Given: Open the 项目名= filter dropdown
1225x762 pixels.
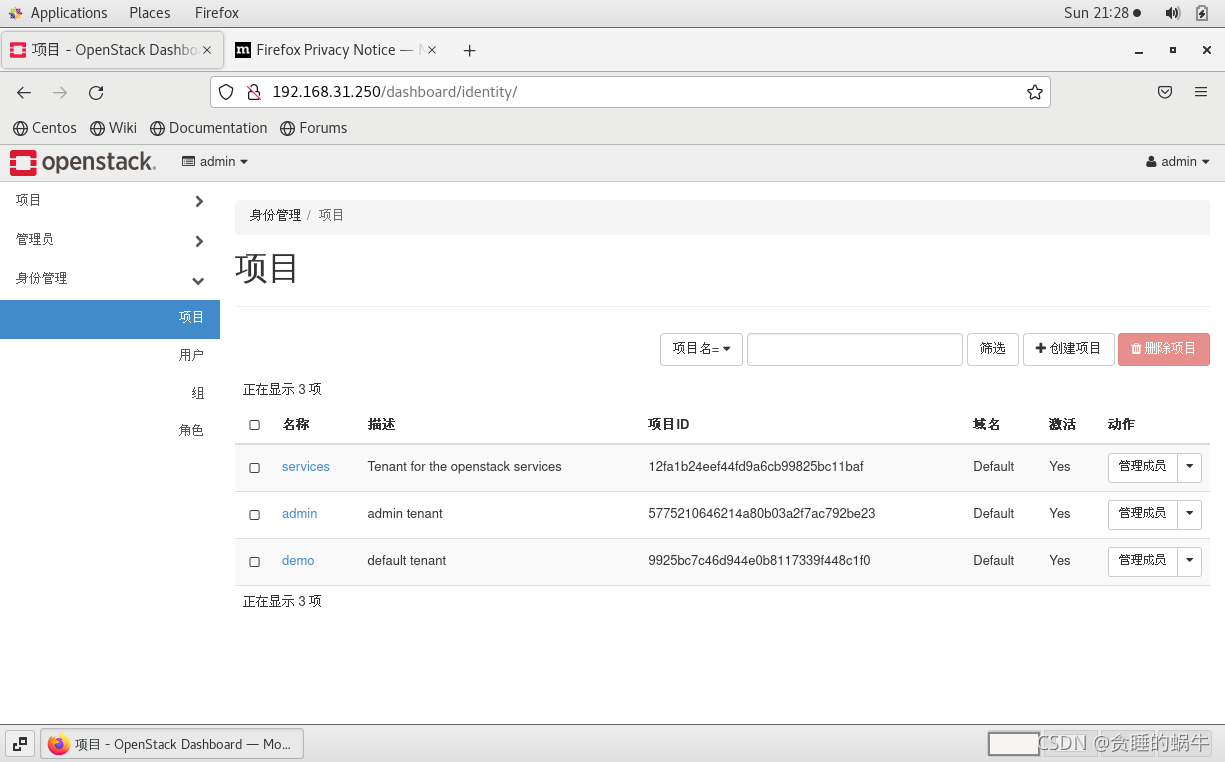Looking at the screenshot, I should [701, 349].
